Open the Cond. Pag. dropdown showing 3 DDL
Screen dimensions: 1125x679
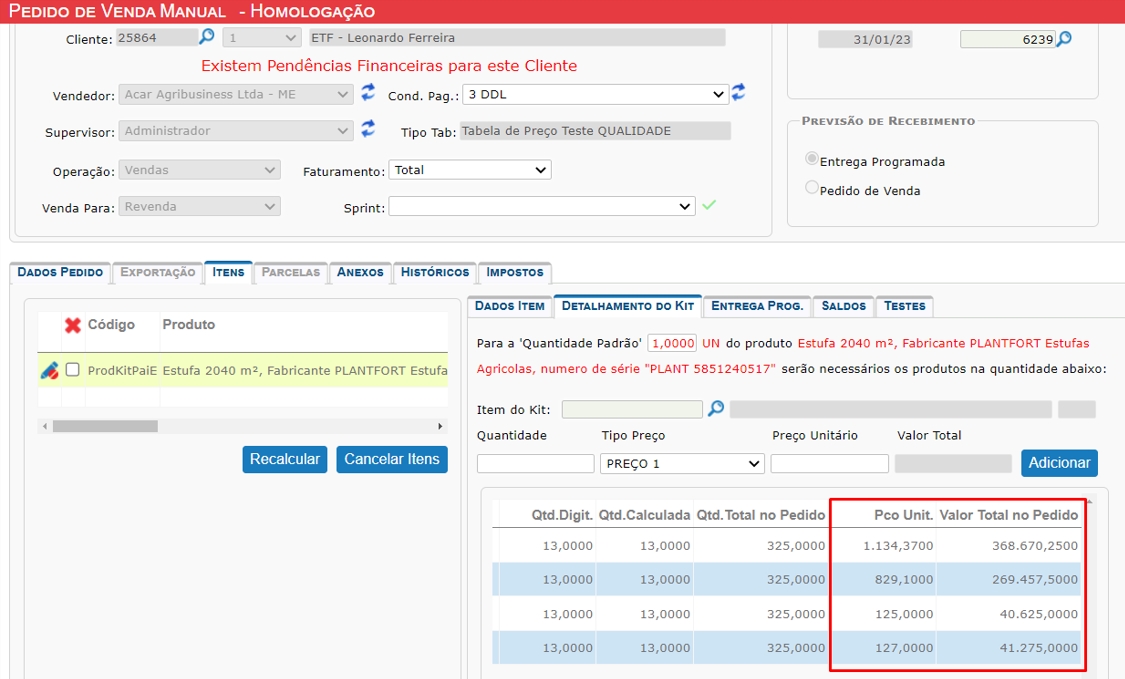tap(596, 94)
